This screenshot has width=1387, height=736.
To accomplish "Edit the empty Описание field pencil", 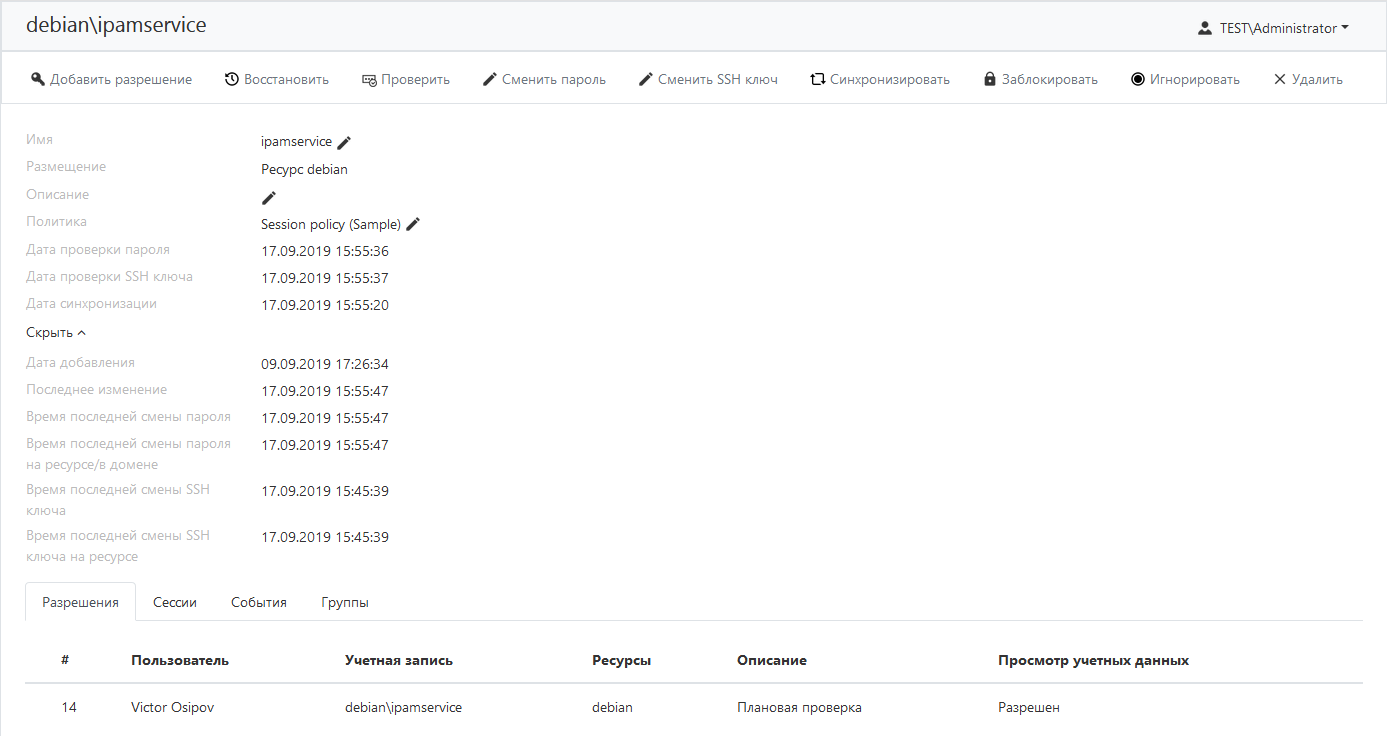I will pyautogui.click(x=268, y=198).
